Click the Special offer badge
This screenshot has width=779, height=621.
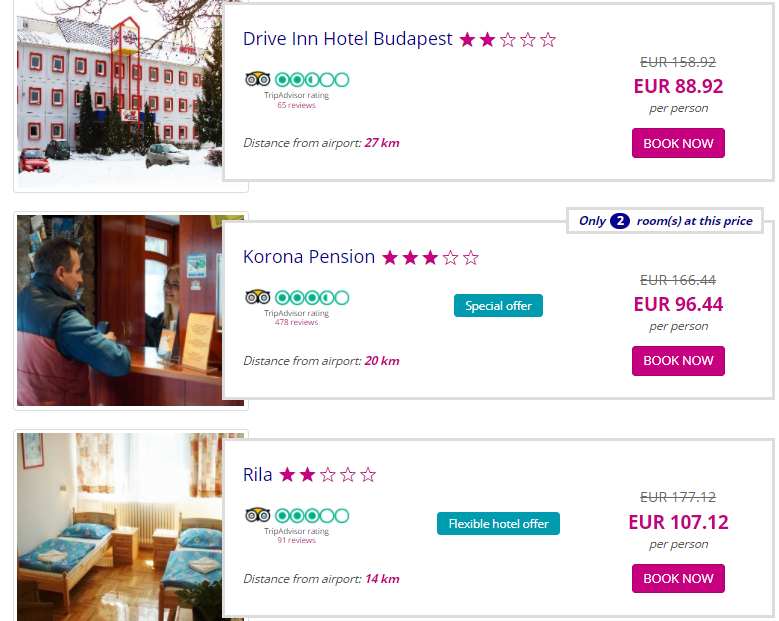point(498,305)
